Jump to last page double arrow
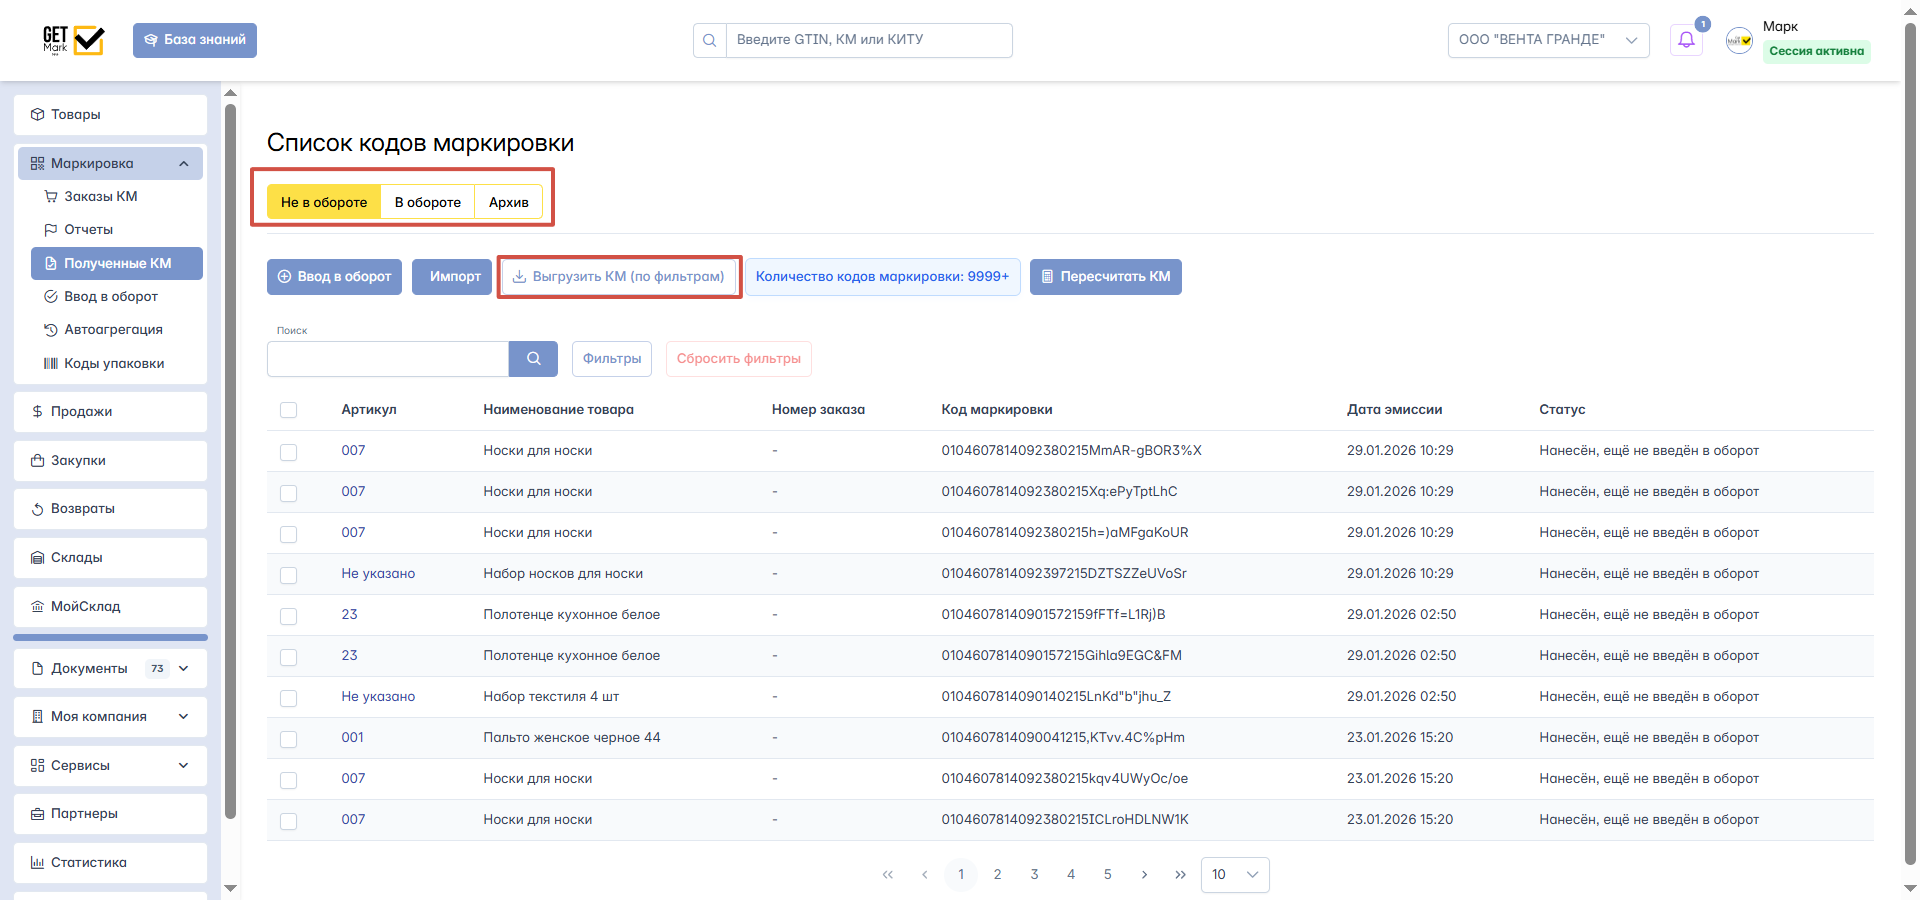This screenshot has height=900, width=1920. pos(1180,875)
